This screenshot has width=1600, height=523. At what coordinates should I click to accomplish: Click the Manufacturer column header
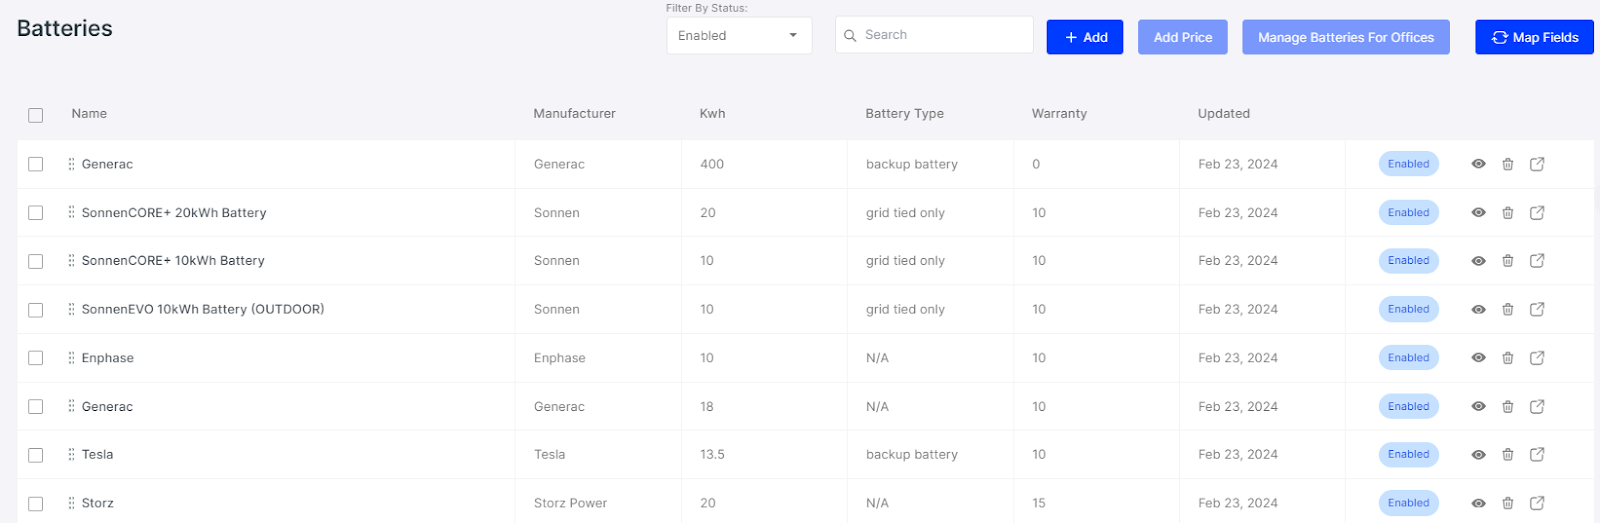pyautogui.click(x=575, y=114)
